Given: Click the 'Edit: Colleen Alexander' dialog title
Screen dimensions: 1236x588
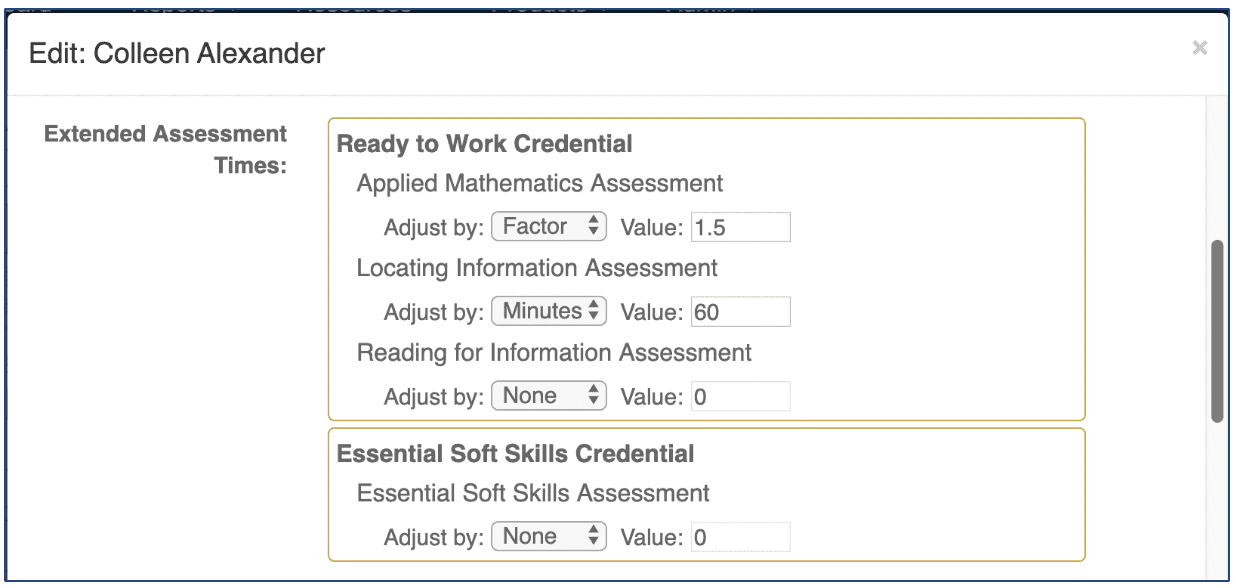Looking at the screenshot, I should [x=177, y=53].
